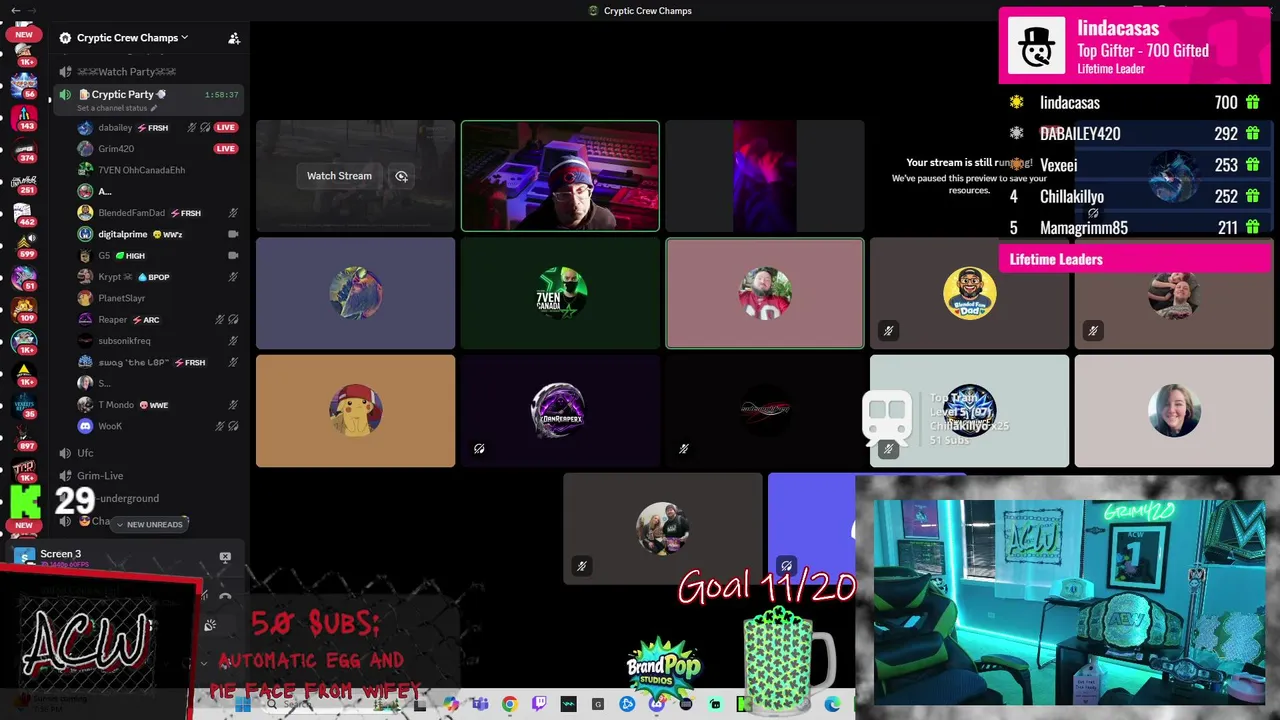Click the deafened icon on the JohnReaperx tile

pos(479,449)
